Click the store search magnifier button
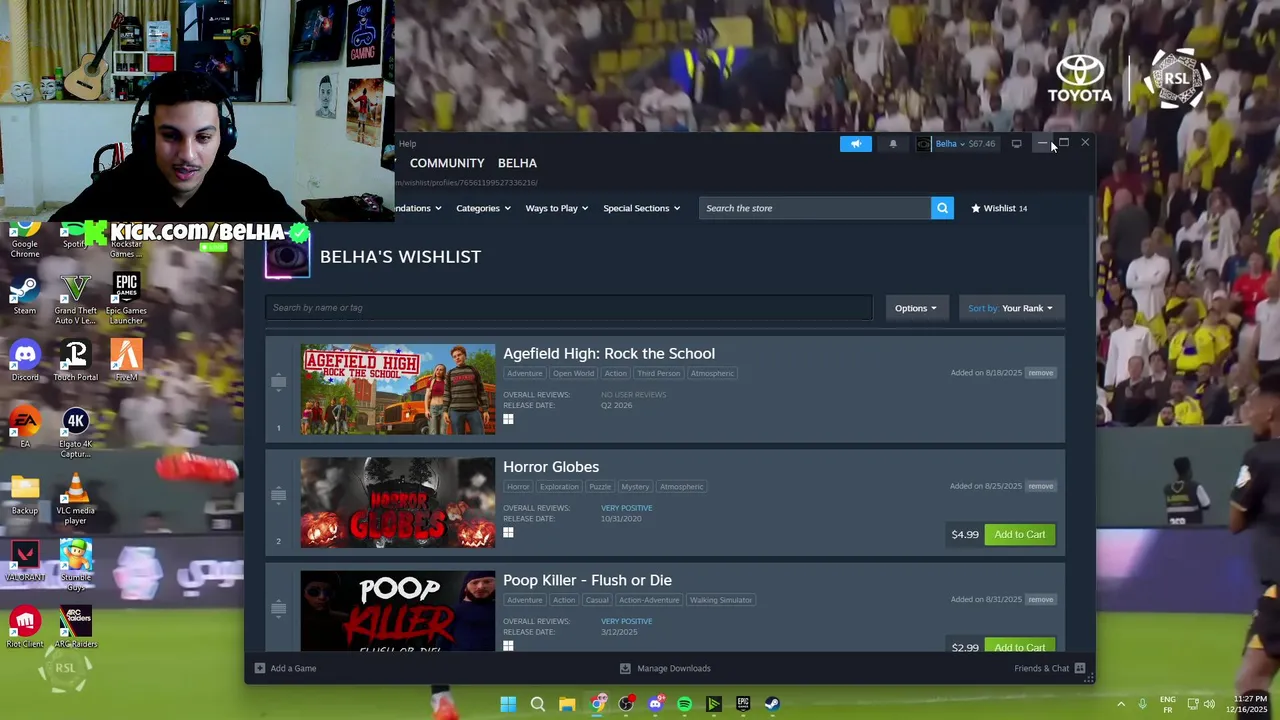 (942, 208)
